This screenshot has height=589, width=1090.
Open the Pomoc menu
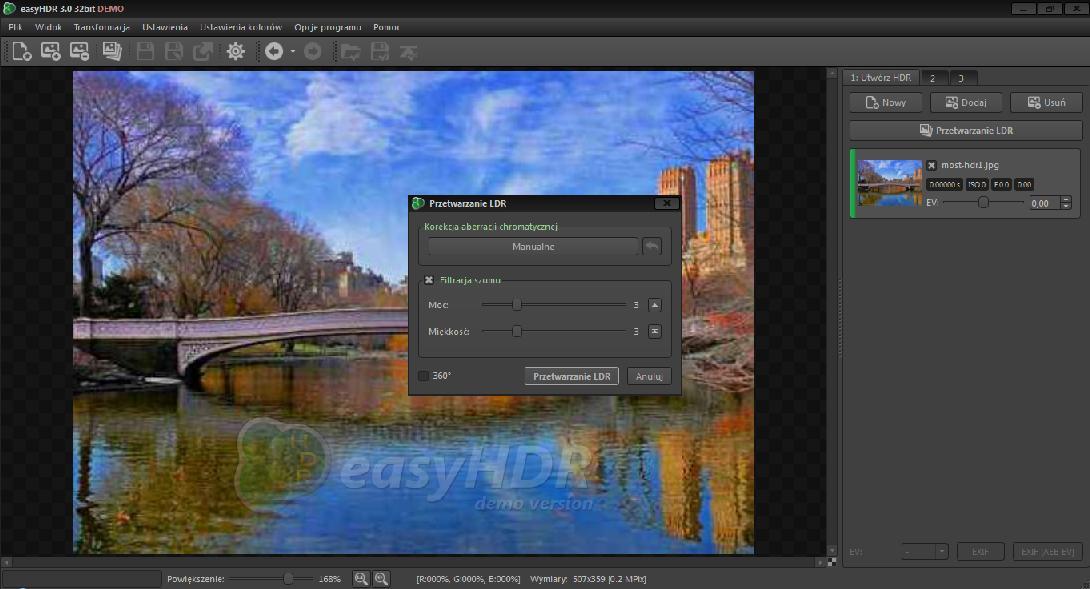[386, 27]
